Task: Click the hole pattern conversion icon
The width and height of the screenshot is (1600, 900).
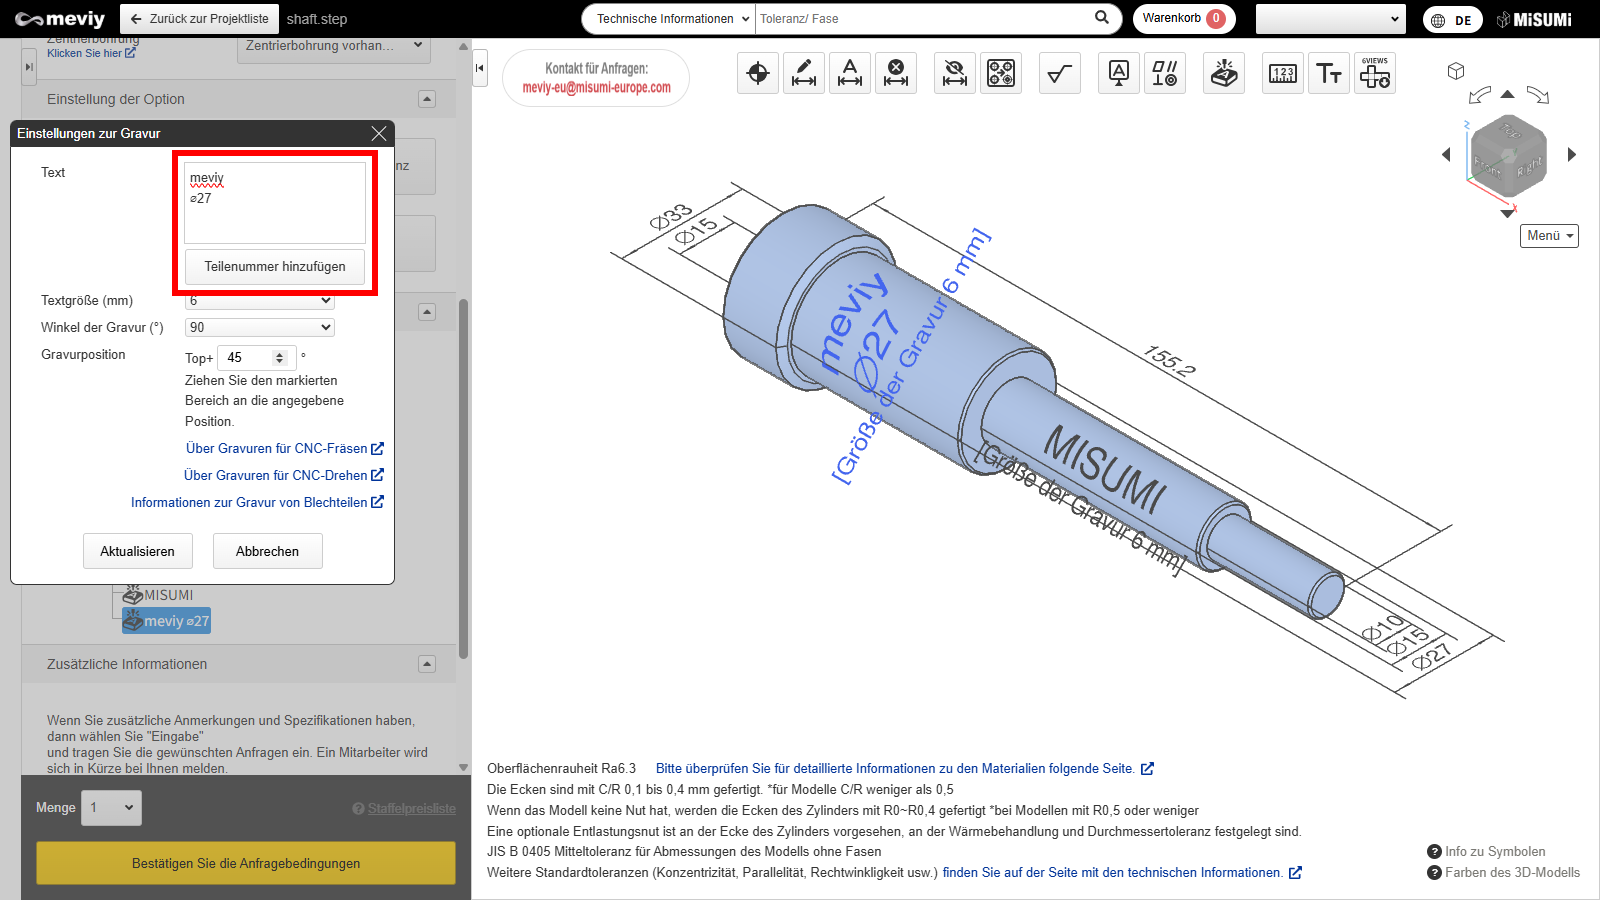Action: pyautogui.click(x=1001, y=73)
